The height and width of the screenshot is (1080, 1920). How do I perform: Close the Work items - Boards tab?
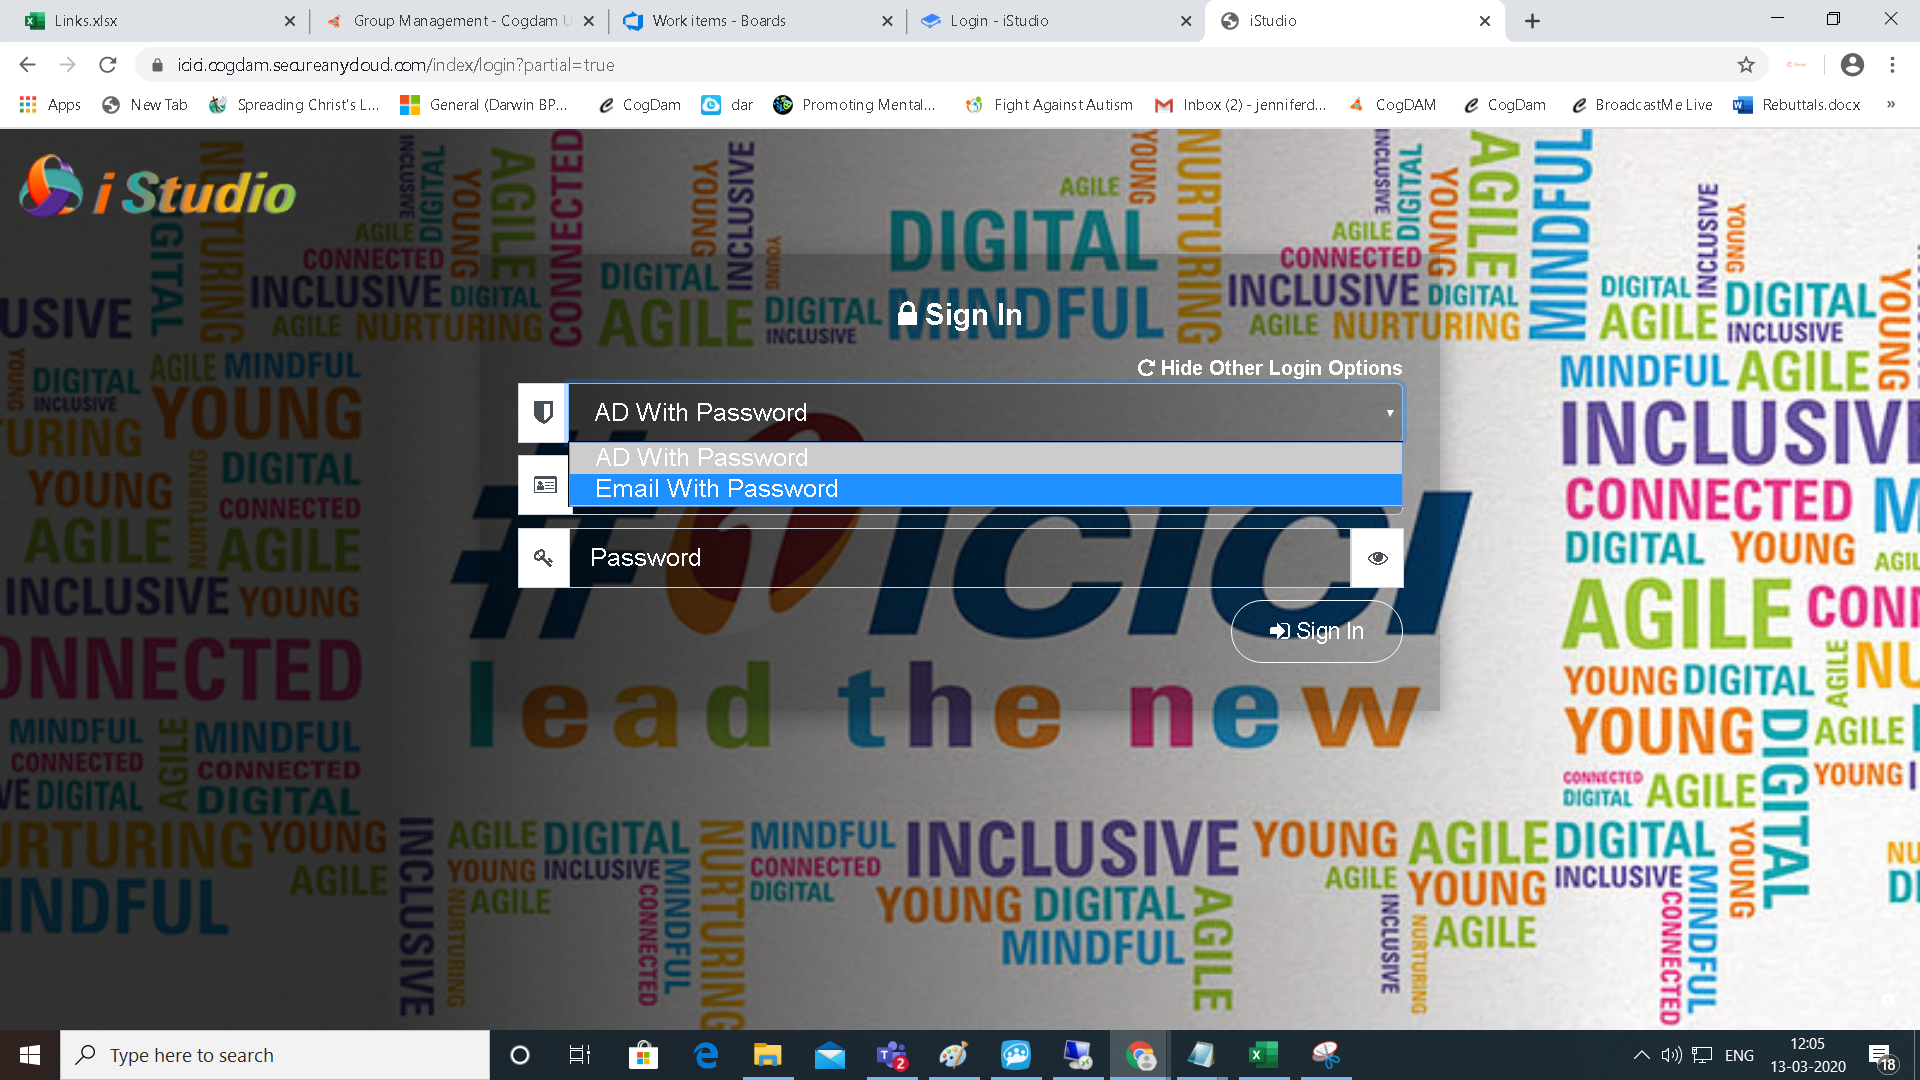887,21
